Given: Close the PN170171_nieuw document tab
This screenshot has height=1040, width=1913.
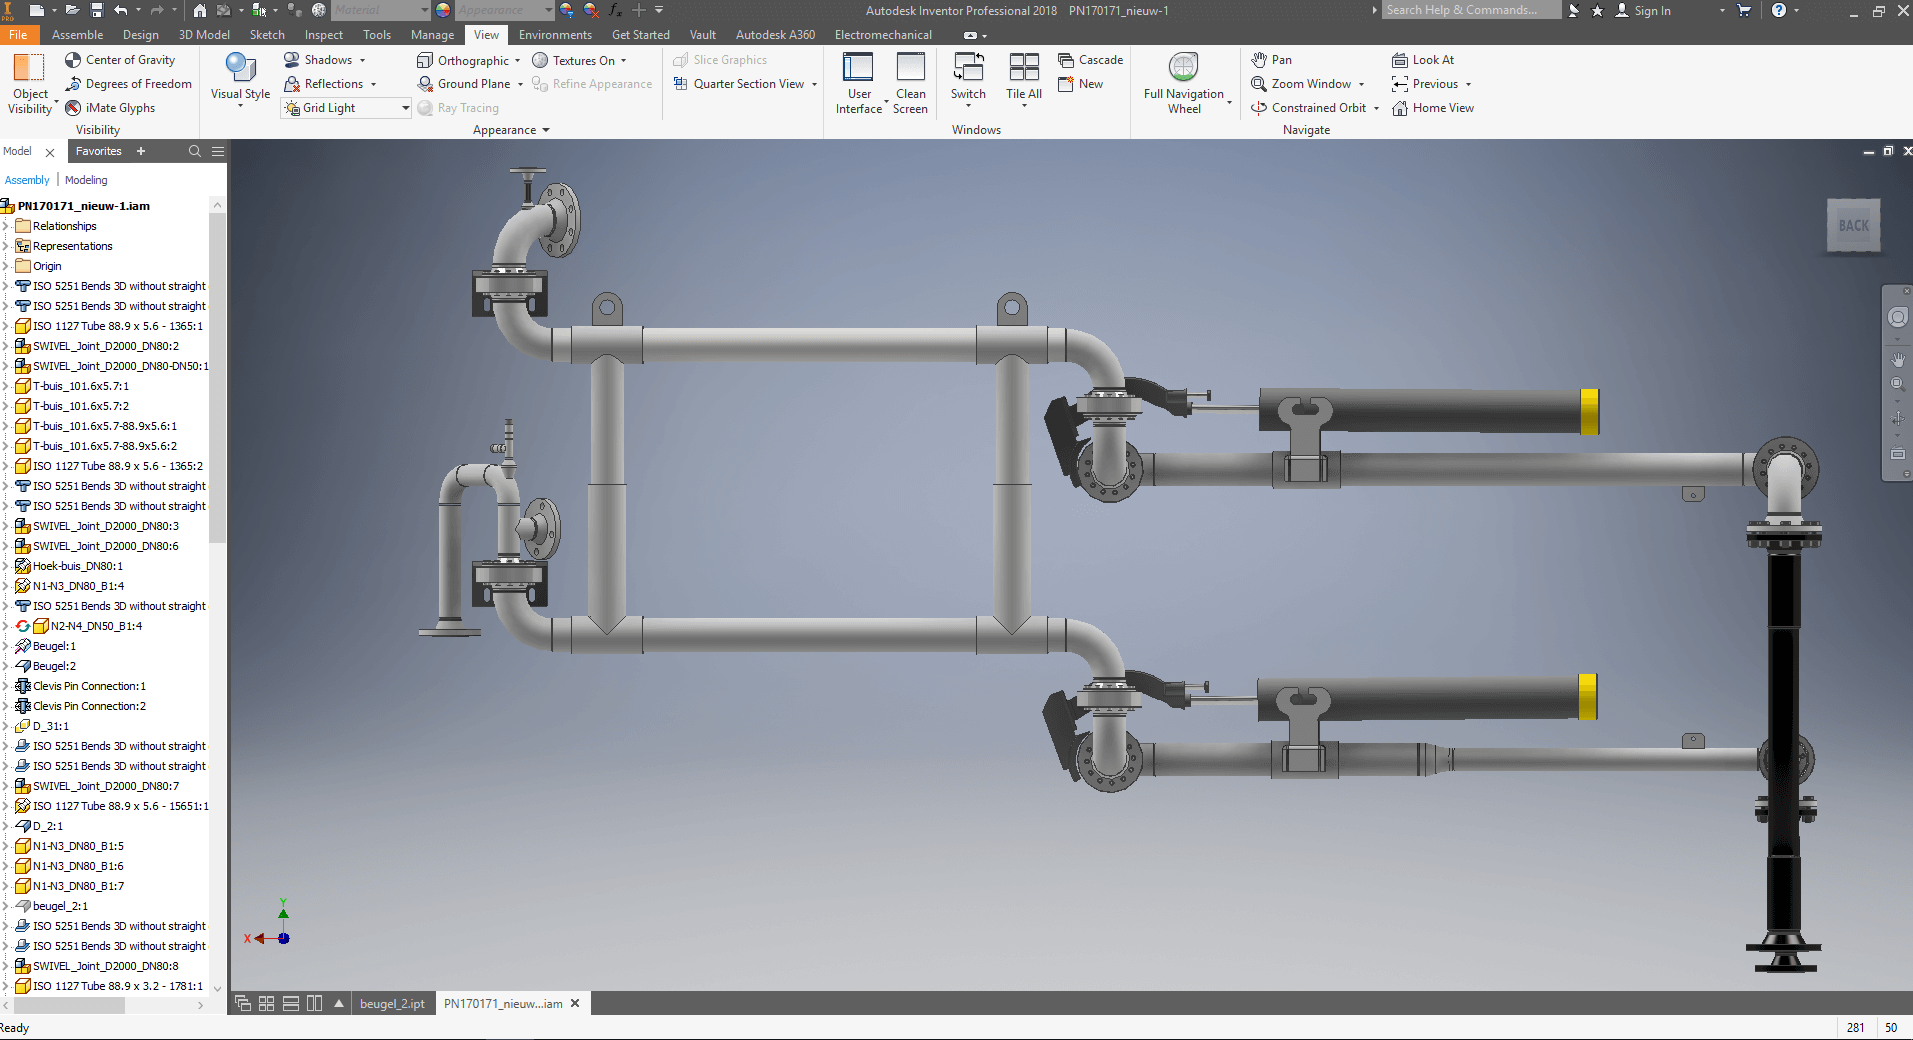Looking at the screenshot, I should click(x=575, y=1004).
